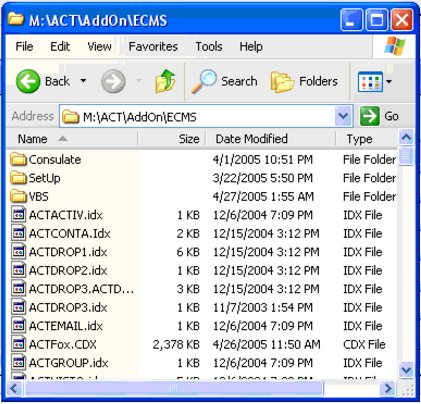Viewport: 421px width, 404px height.
Task: Click the ACTDROP3.ACTD... file icon
Action: pyautogui.click(x=18, y=289)
